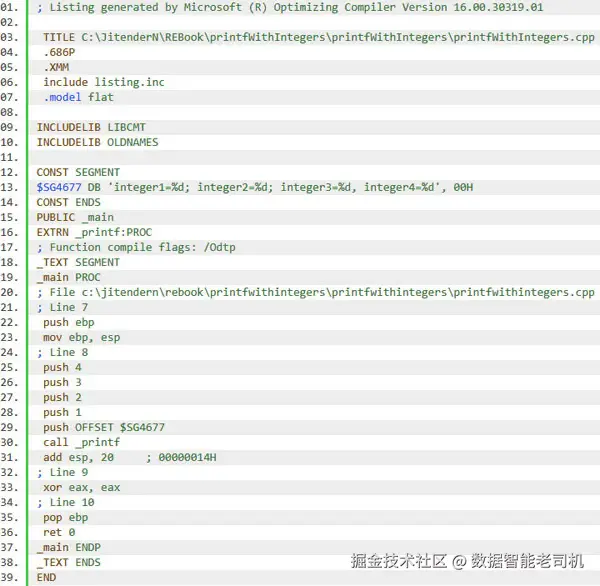Click 'push OFFSET $SG4677' instruction
Viewport: 600px width, 586px height.
click(104, 427)
